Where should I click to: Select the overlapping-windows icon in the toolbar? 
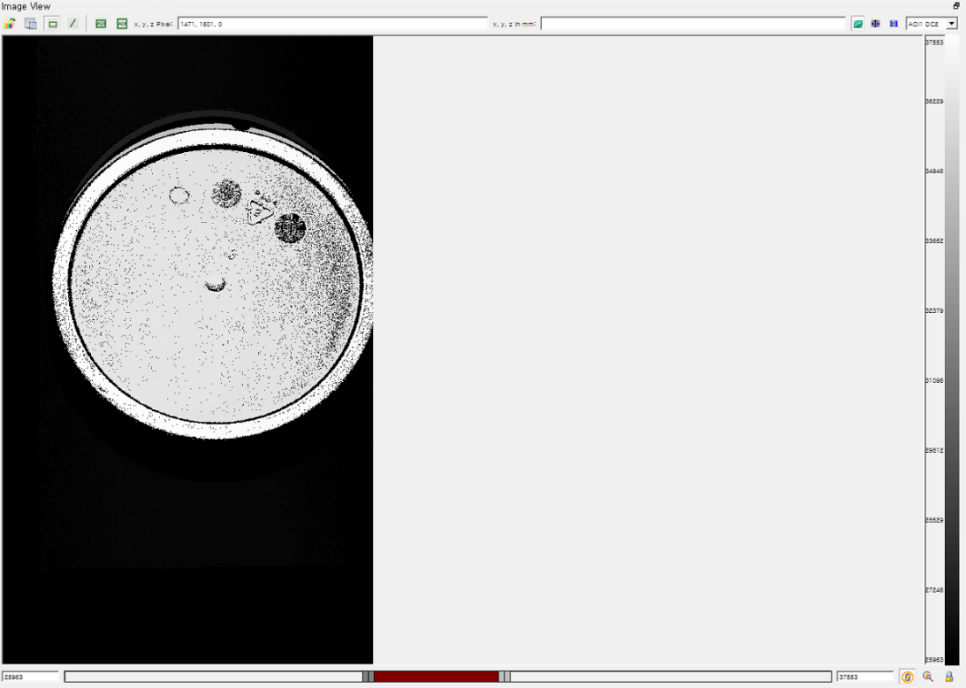(31, 23)
